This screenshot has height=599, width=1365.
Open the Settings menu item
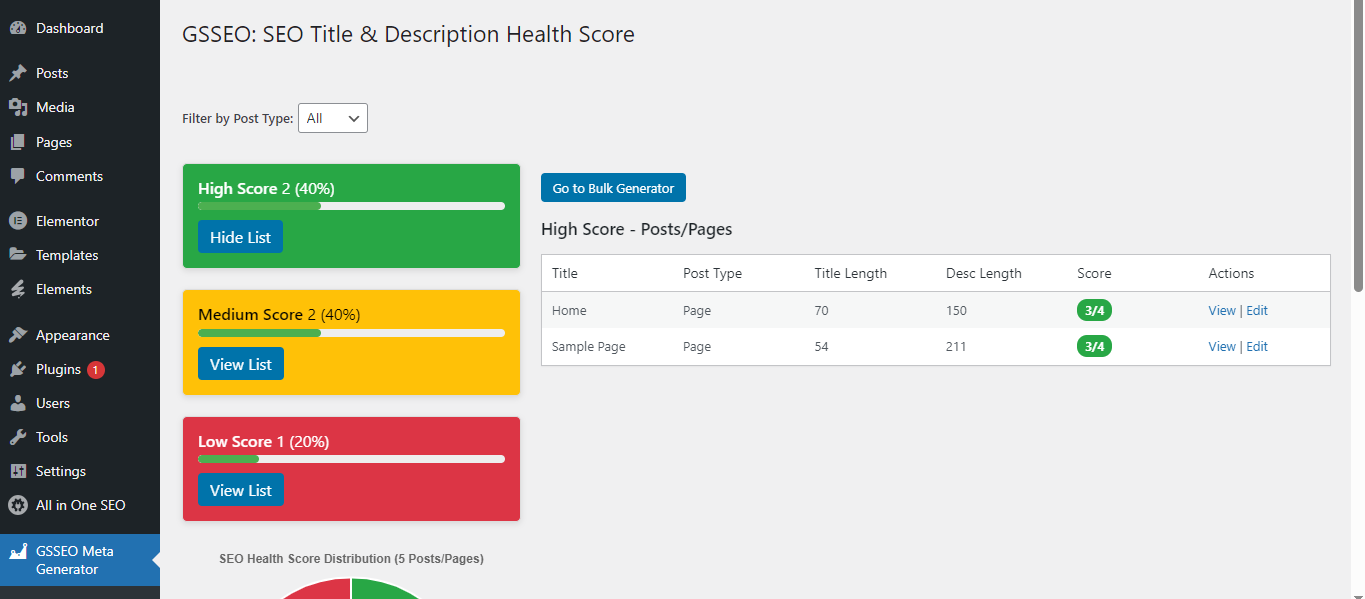(x=61, y=471)
